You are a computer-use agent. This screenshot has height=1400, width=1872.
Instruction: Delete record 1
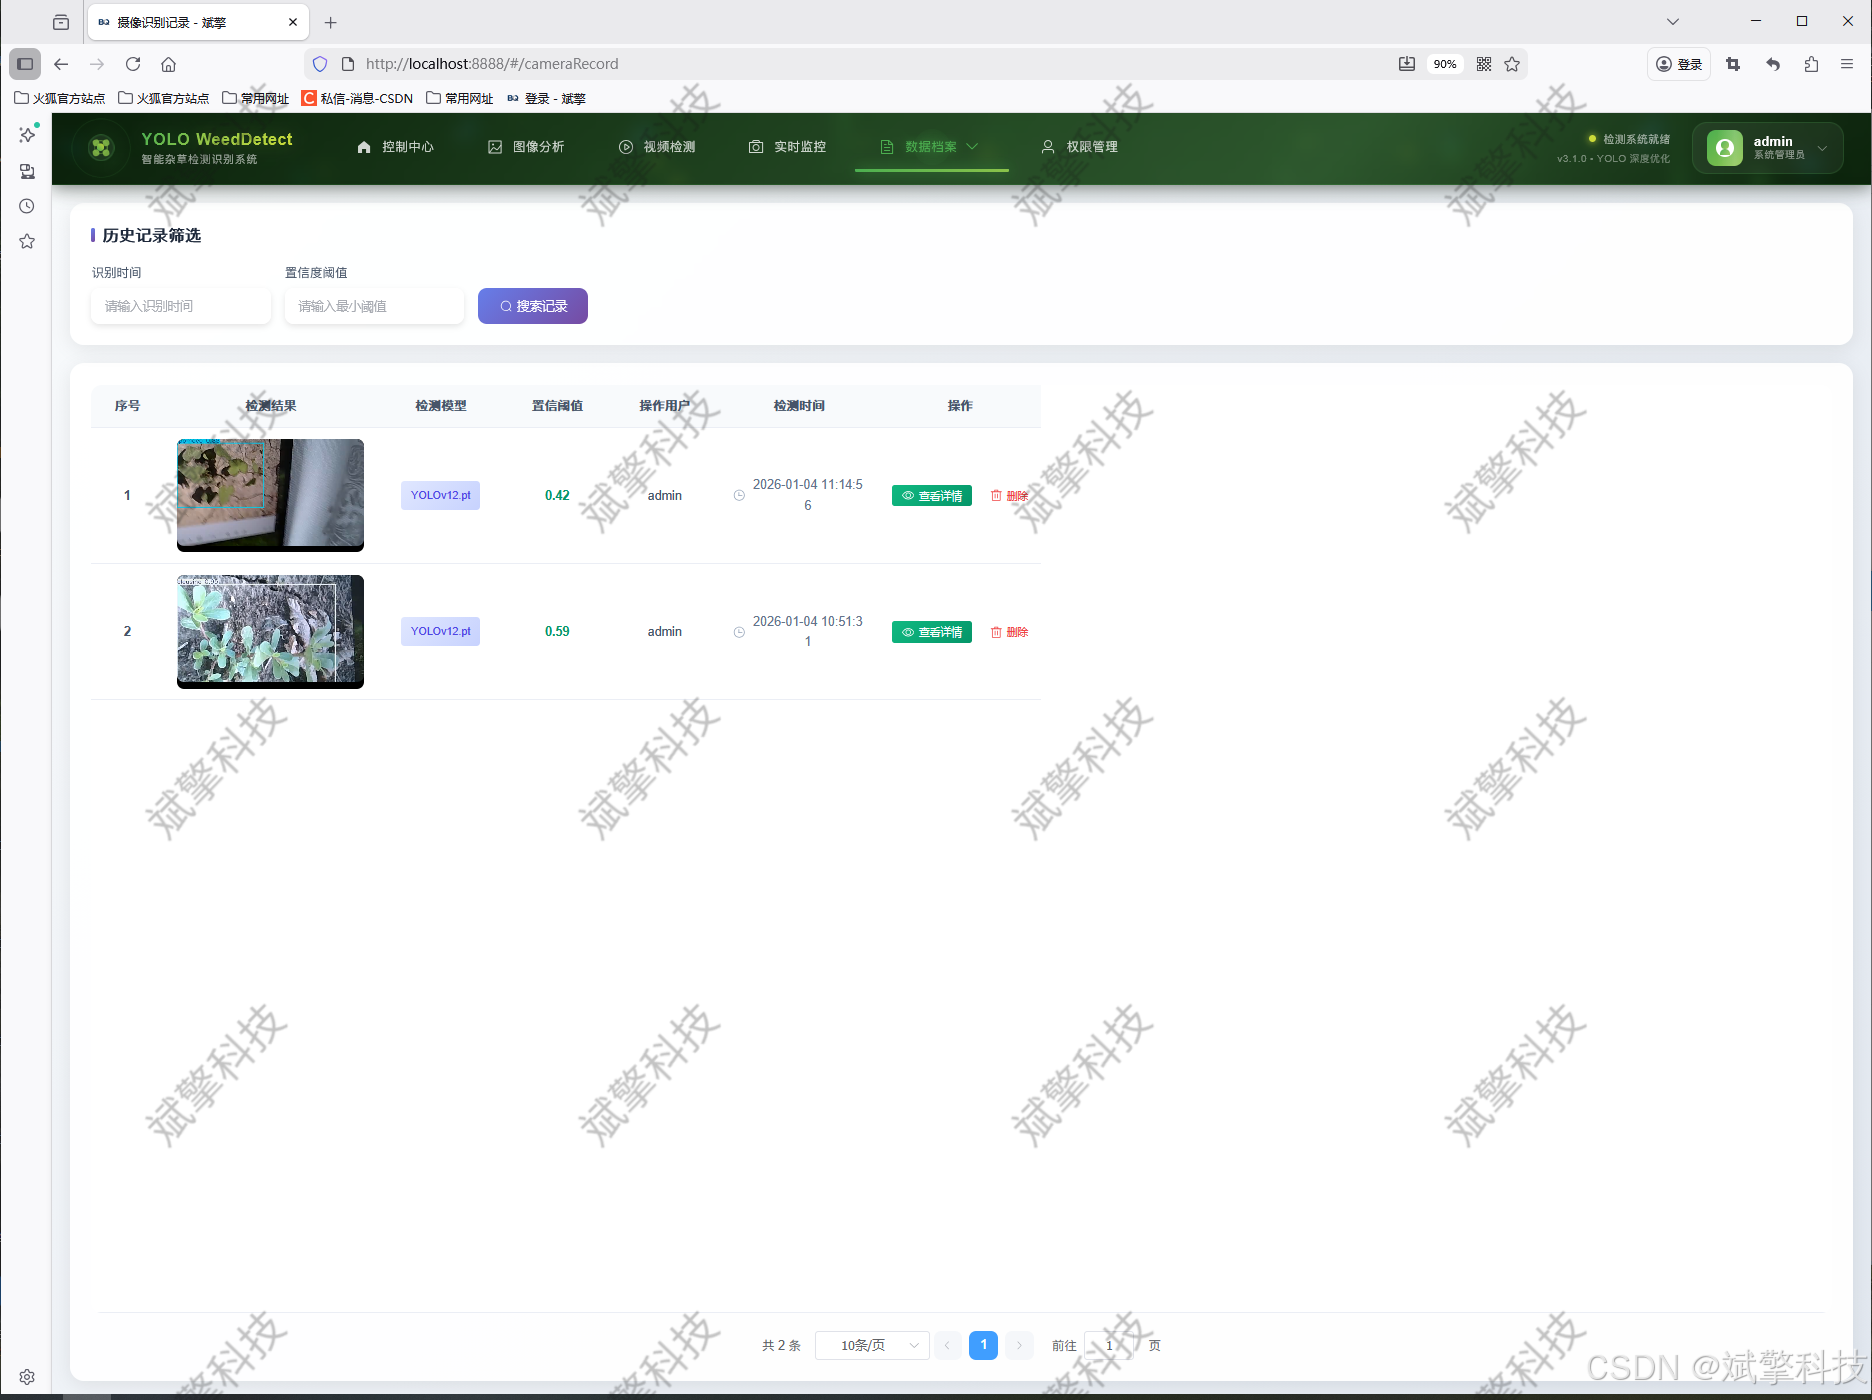1010,496
